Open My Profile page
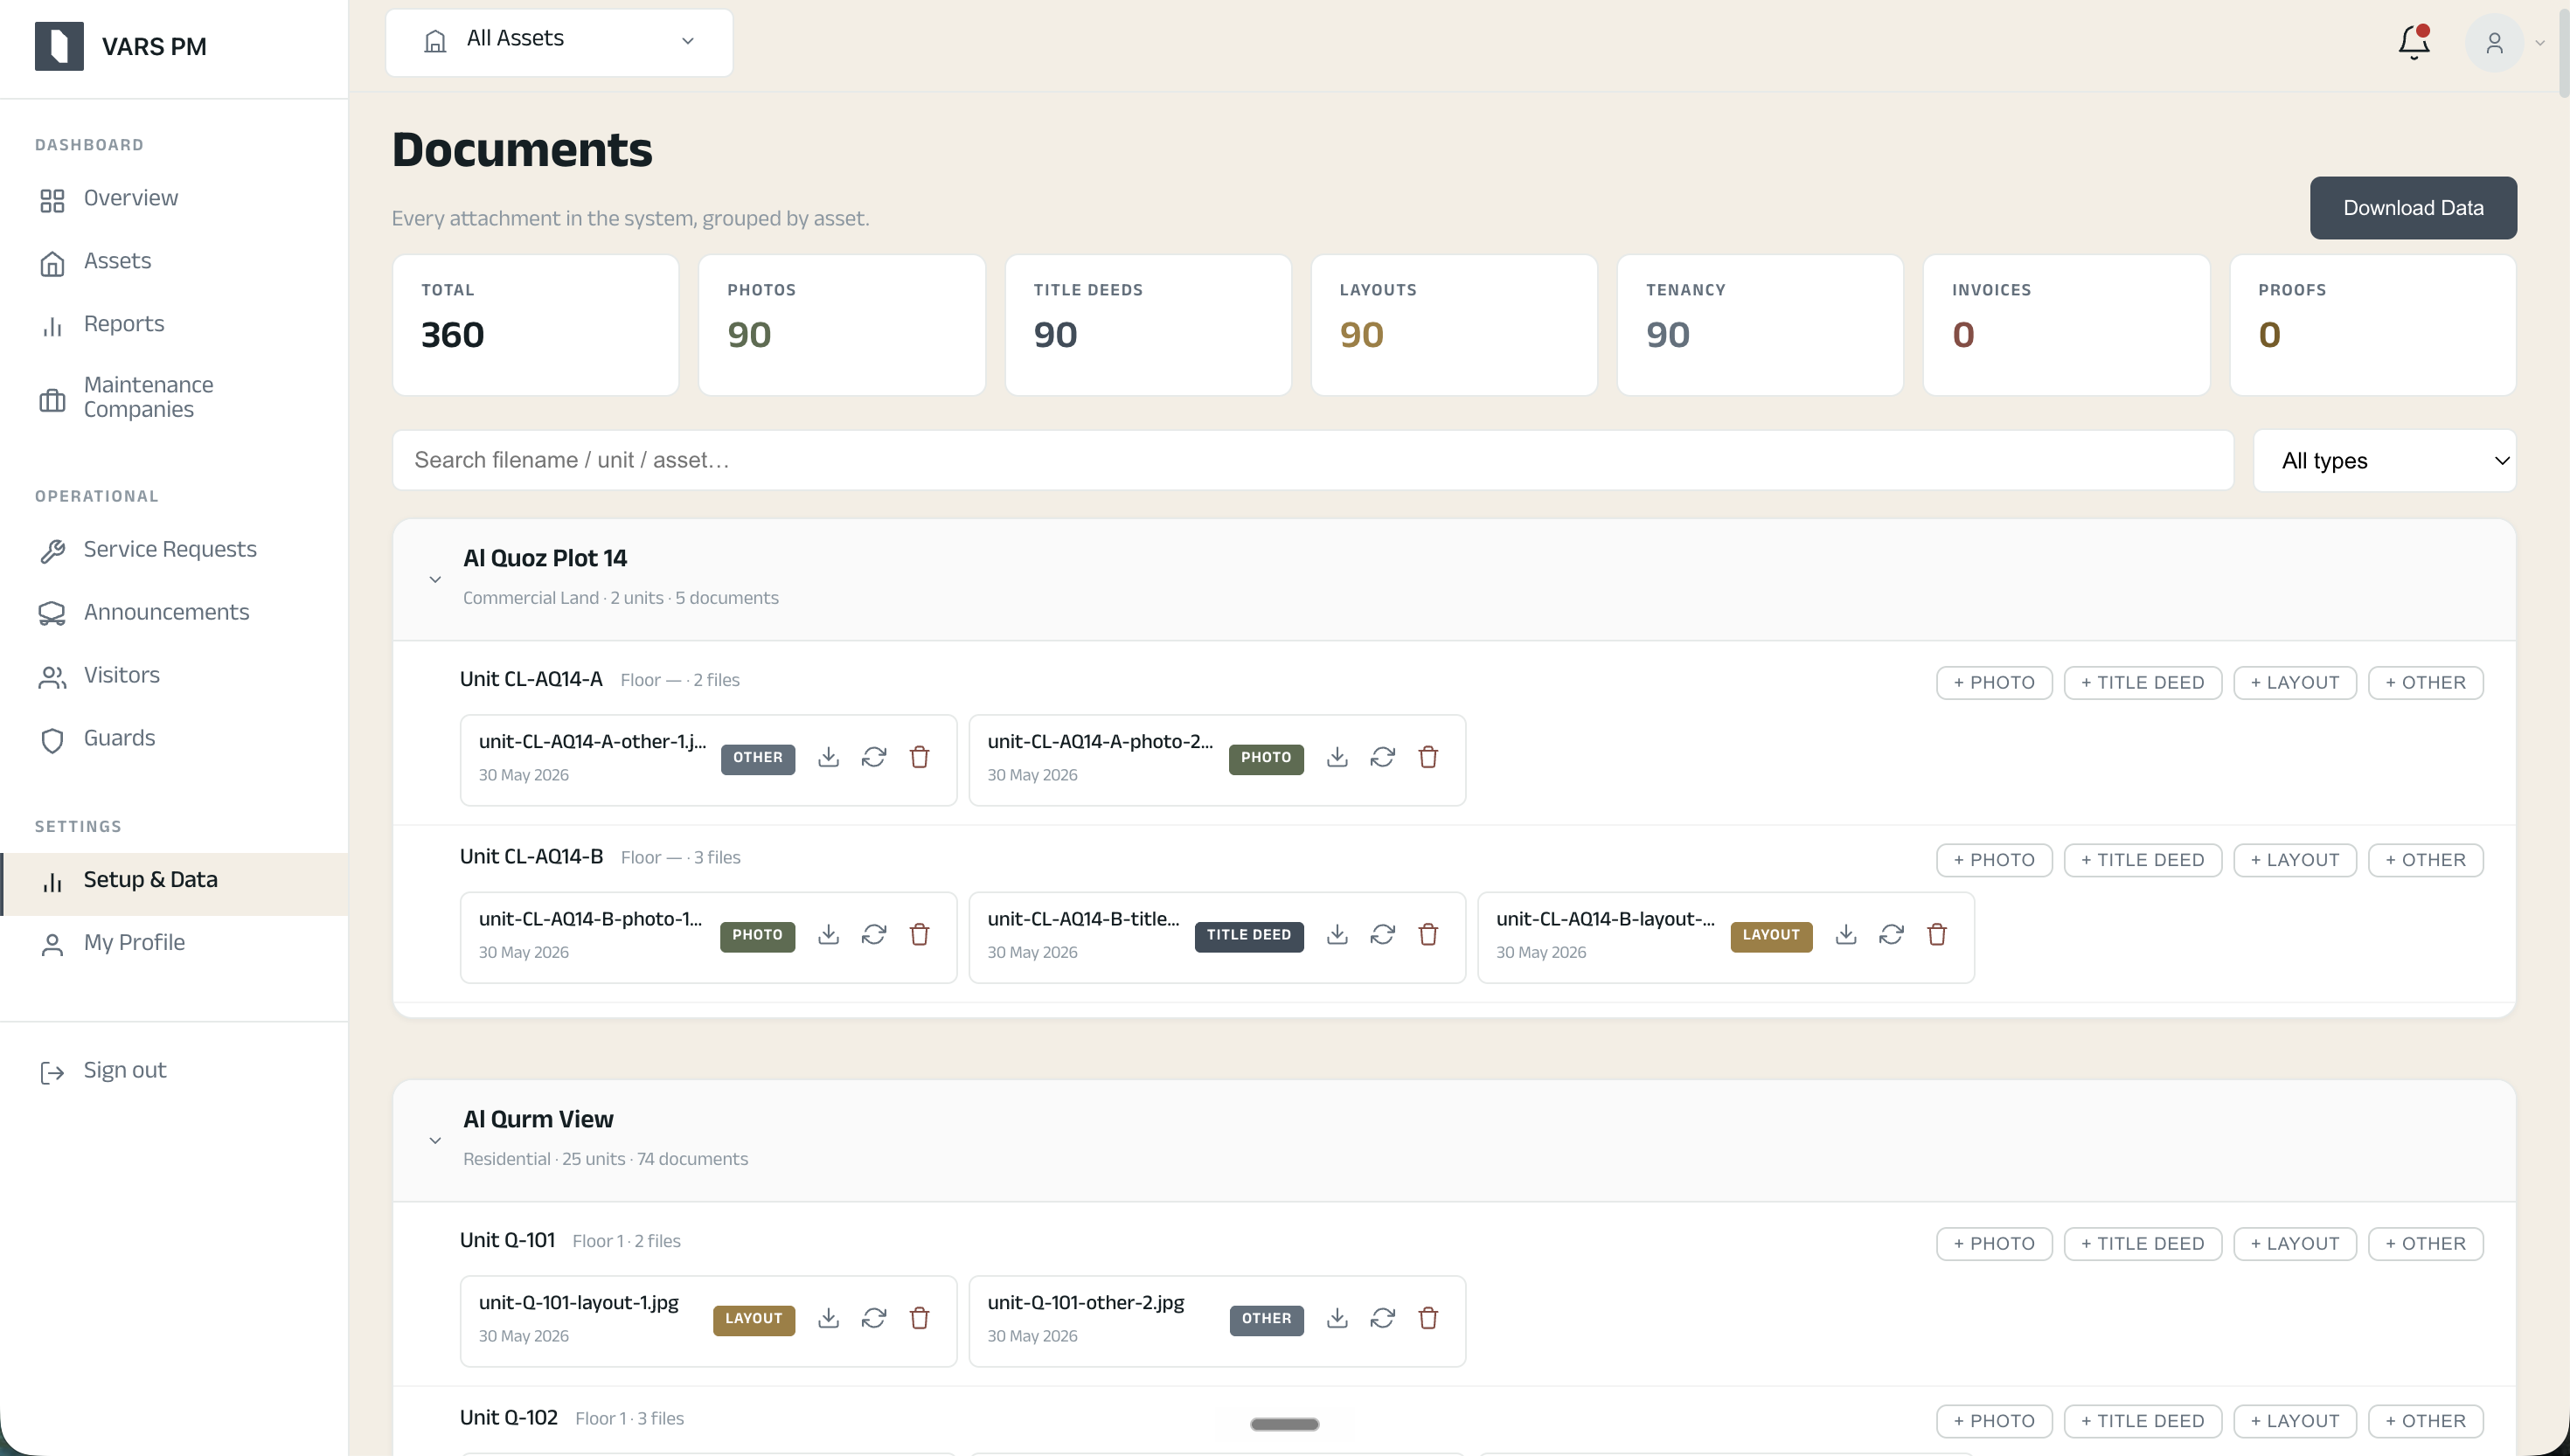 coord(174,943)
